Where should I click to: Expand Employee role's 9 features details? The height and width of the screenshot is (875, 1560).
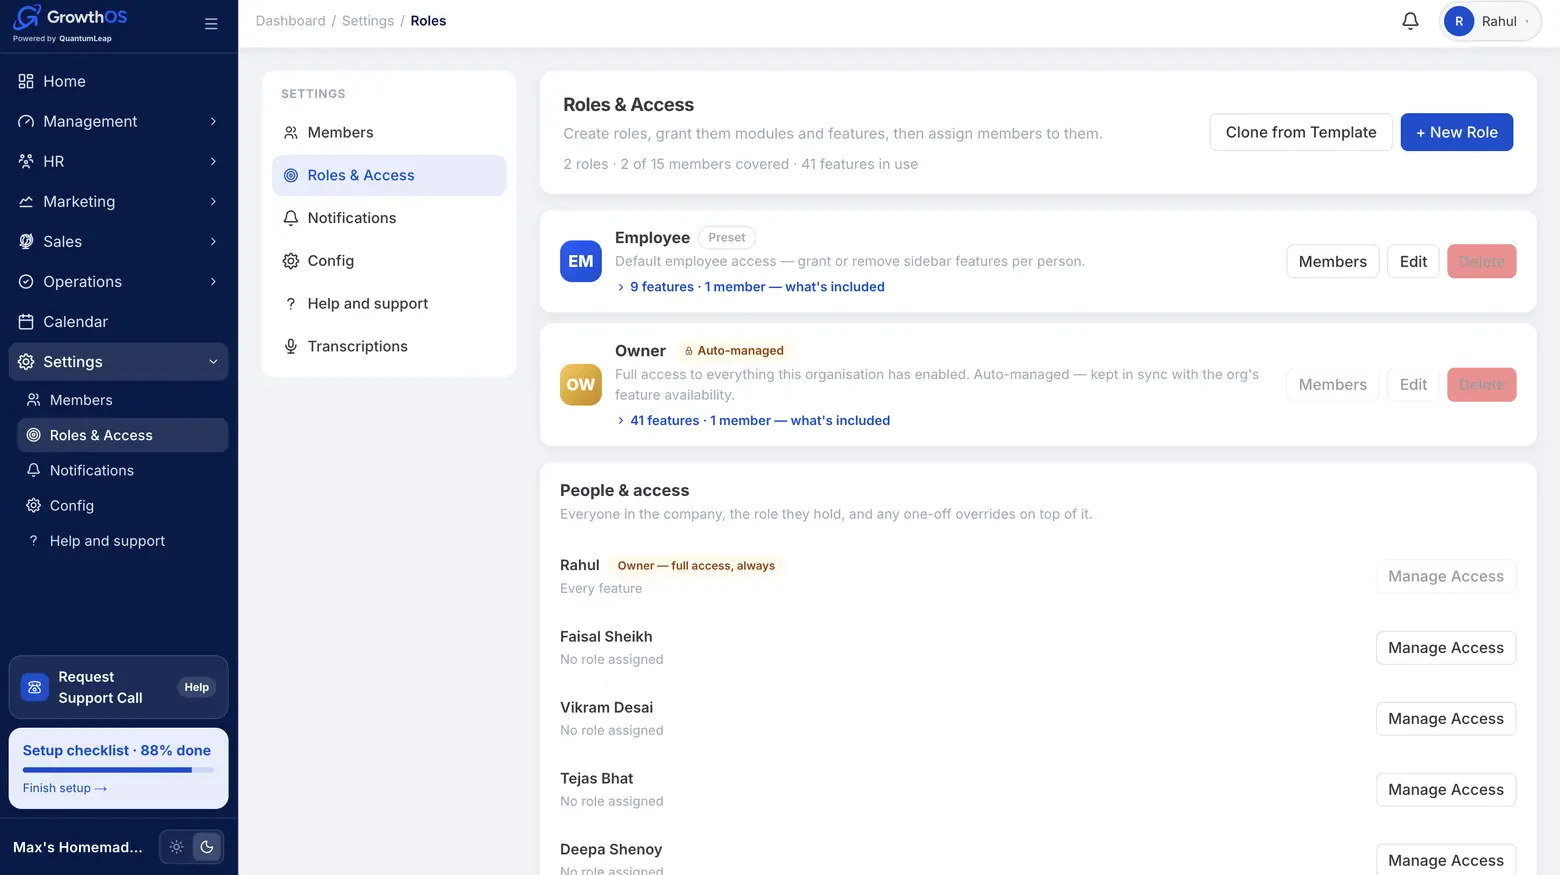coord(751,287)
